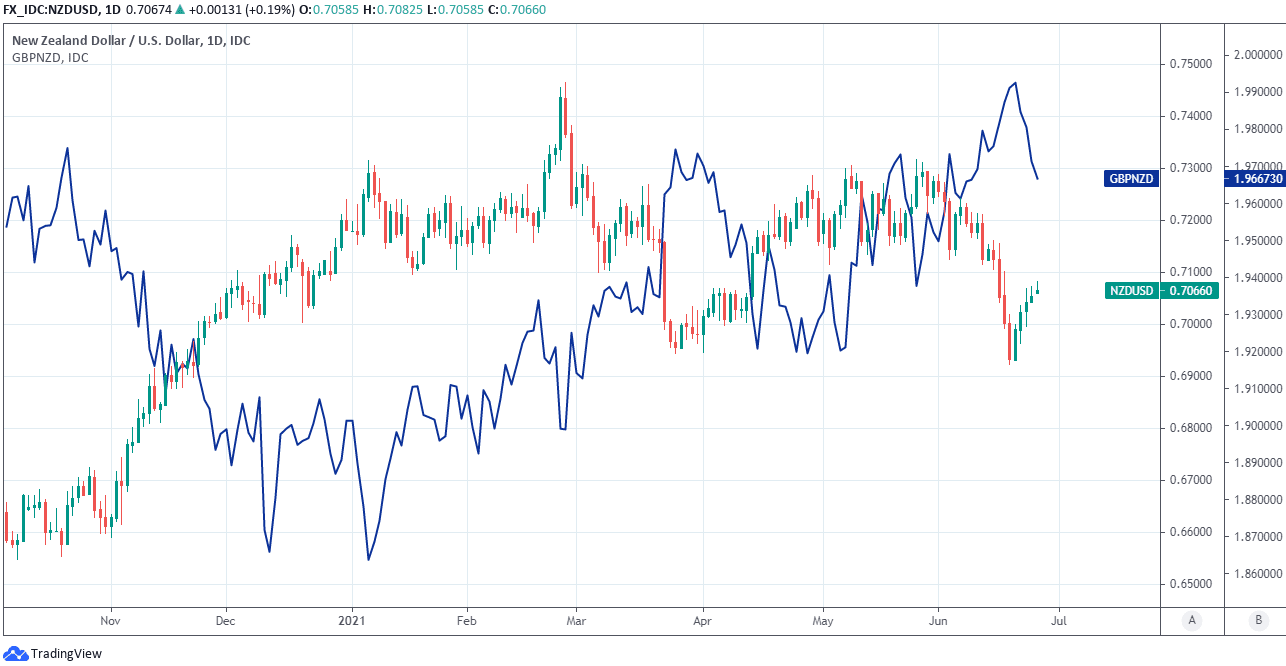
Task: Select the blue GBPNZD series label
Action: 1130,179
